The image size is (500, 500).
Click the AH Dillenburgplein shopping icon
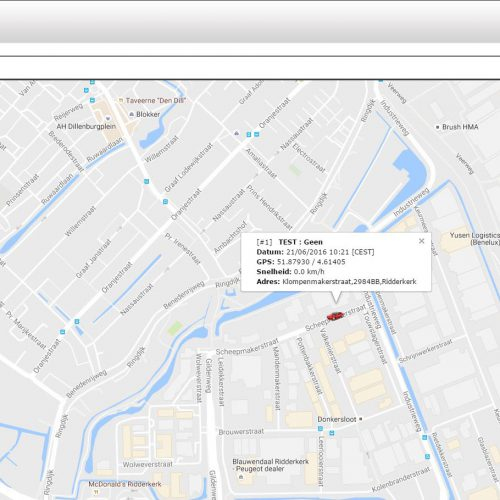coord(108,119)
